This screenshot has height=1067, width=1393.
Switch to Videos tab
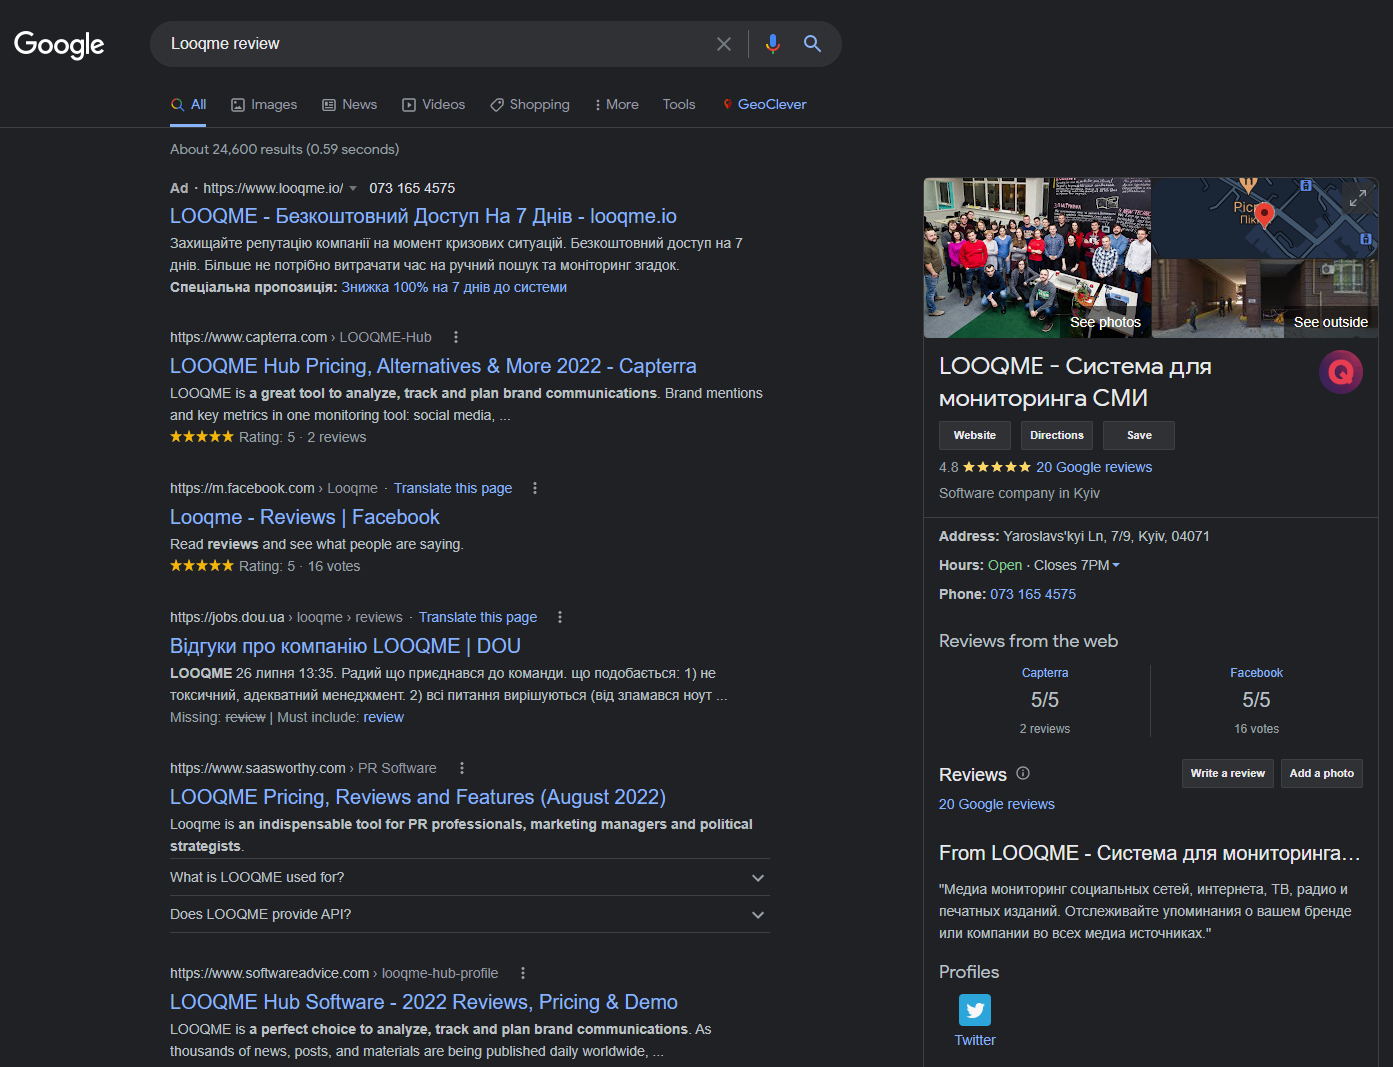pos(433,104)
